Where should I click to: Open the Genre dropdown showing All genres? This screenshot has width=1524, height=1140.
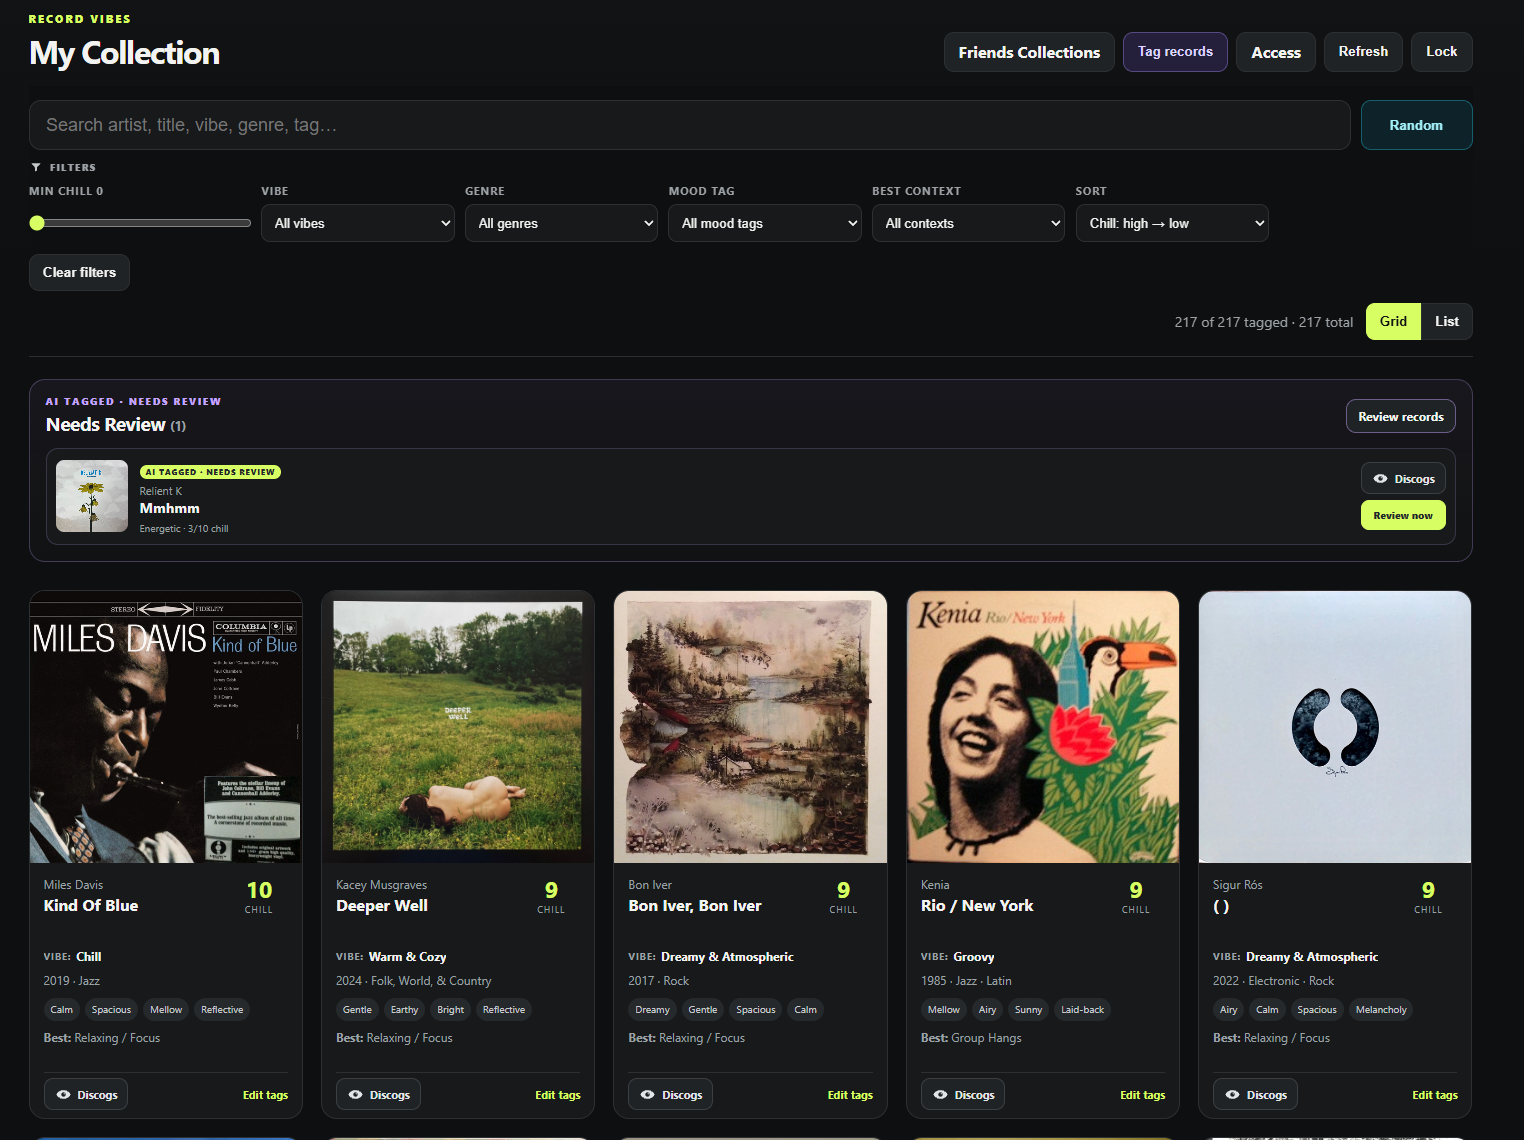[x=561, y=223]
